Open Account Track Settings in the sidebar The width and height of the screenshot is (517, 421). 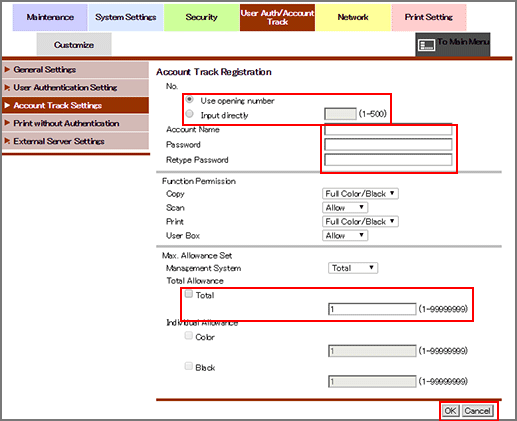[x=75, y=105]
